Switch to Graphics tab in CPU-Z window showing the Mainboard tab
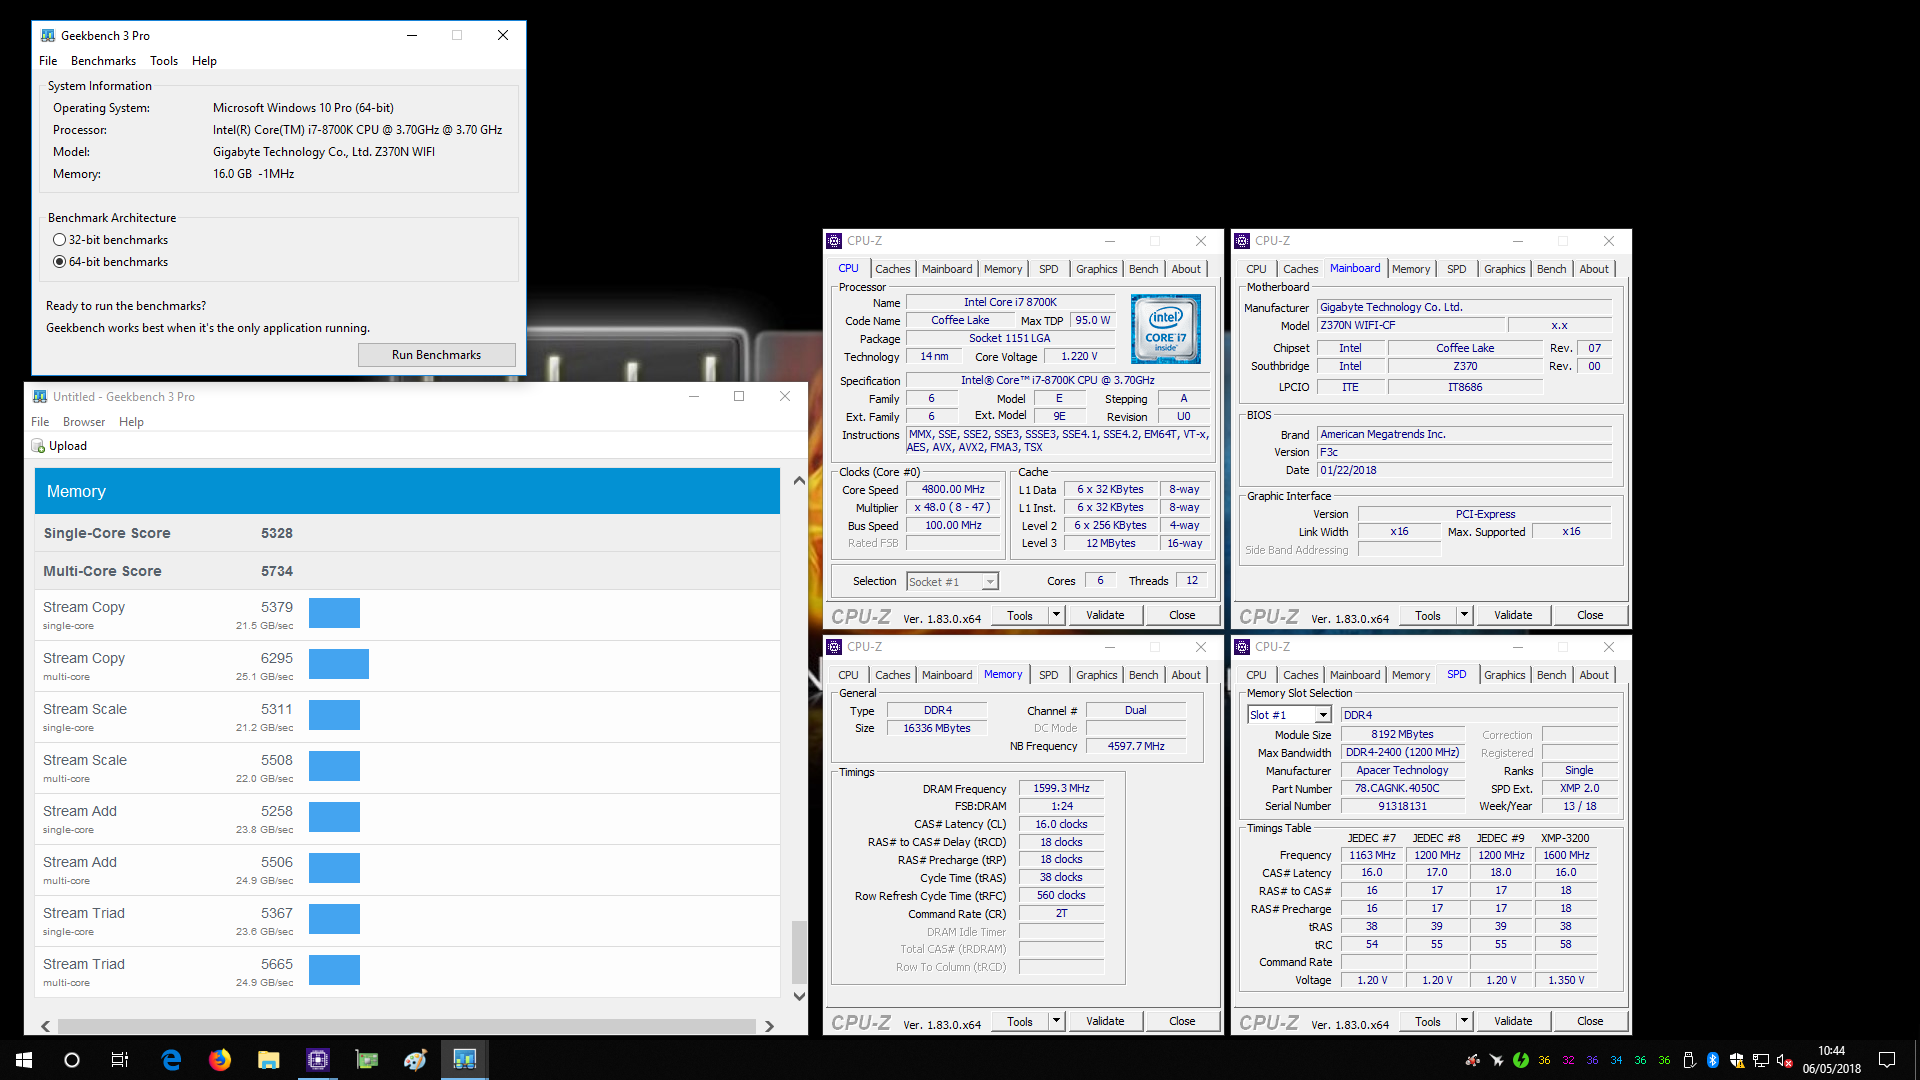Screen dimensions: 1920x1080 tap(1504, 269)
